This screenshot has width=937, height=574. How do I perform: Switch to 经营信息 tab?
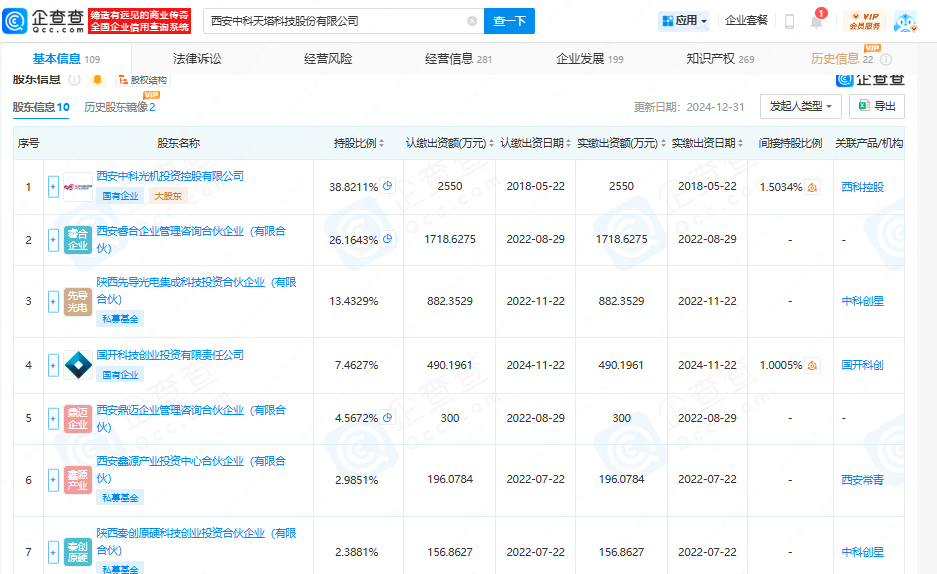coord(458,59)
